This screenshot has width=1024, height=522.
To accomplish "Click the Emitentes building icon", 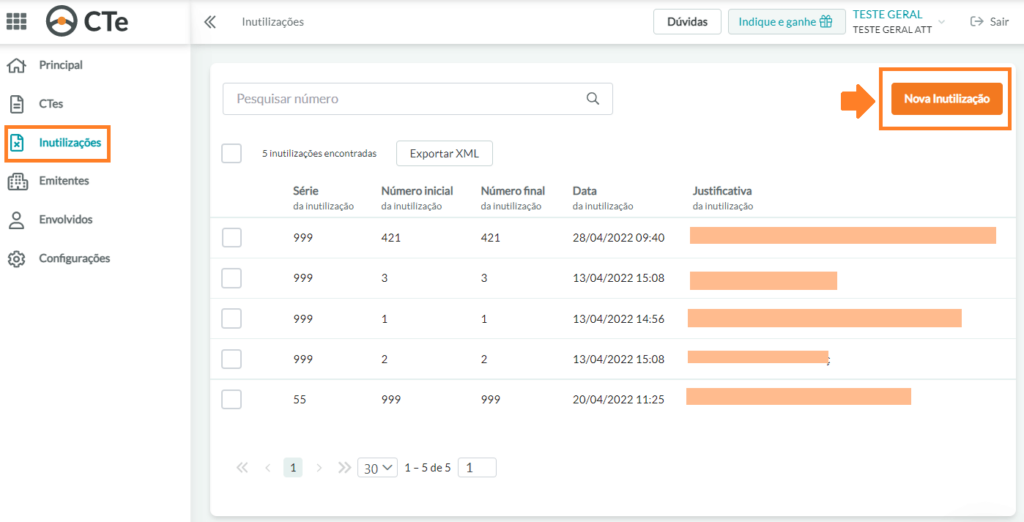I will tap(17, 182).
